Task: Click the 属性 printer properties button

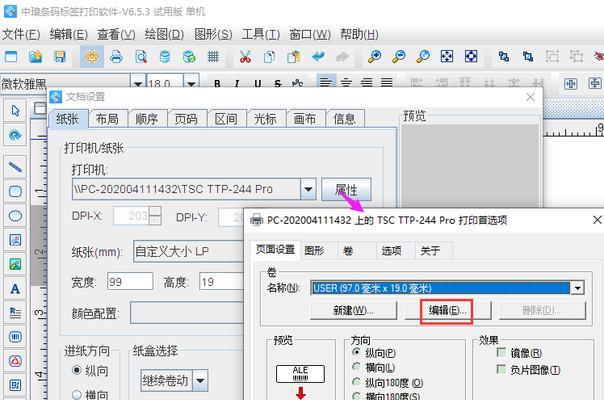Action: (346, 189)
